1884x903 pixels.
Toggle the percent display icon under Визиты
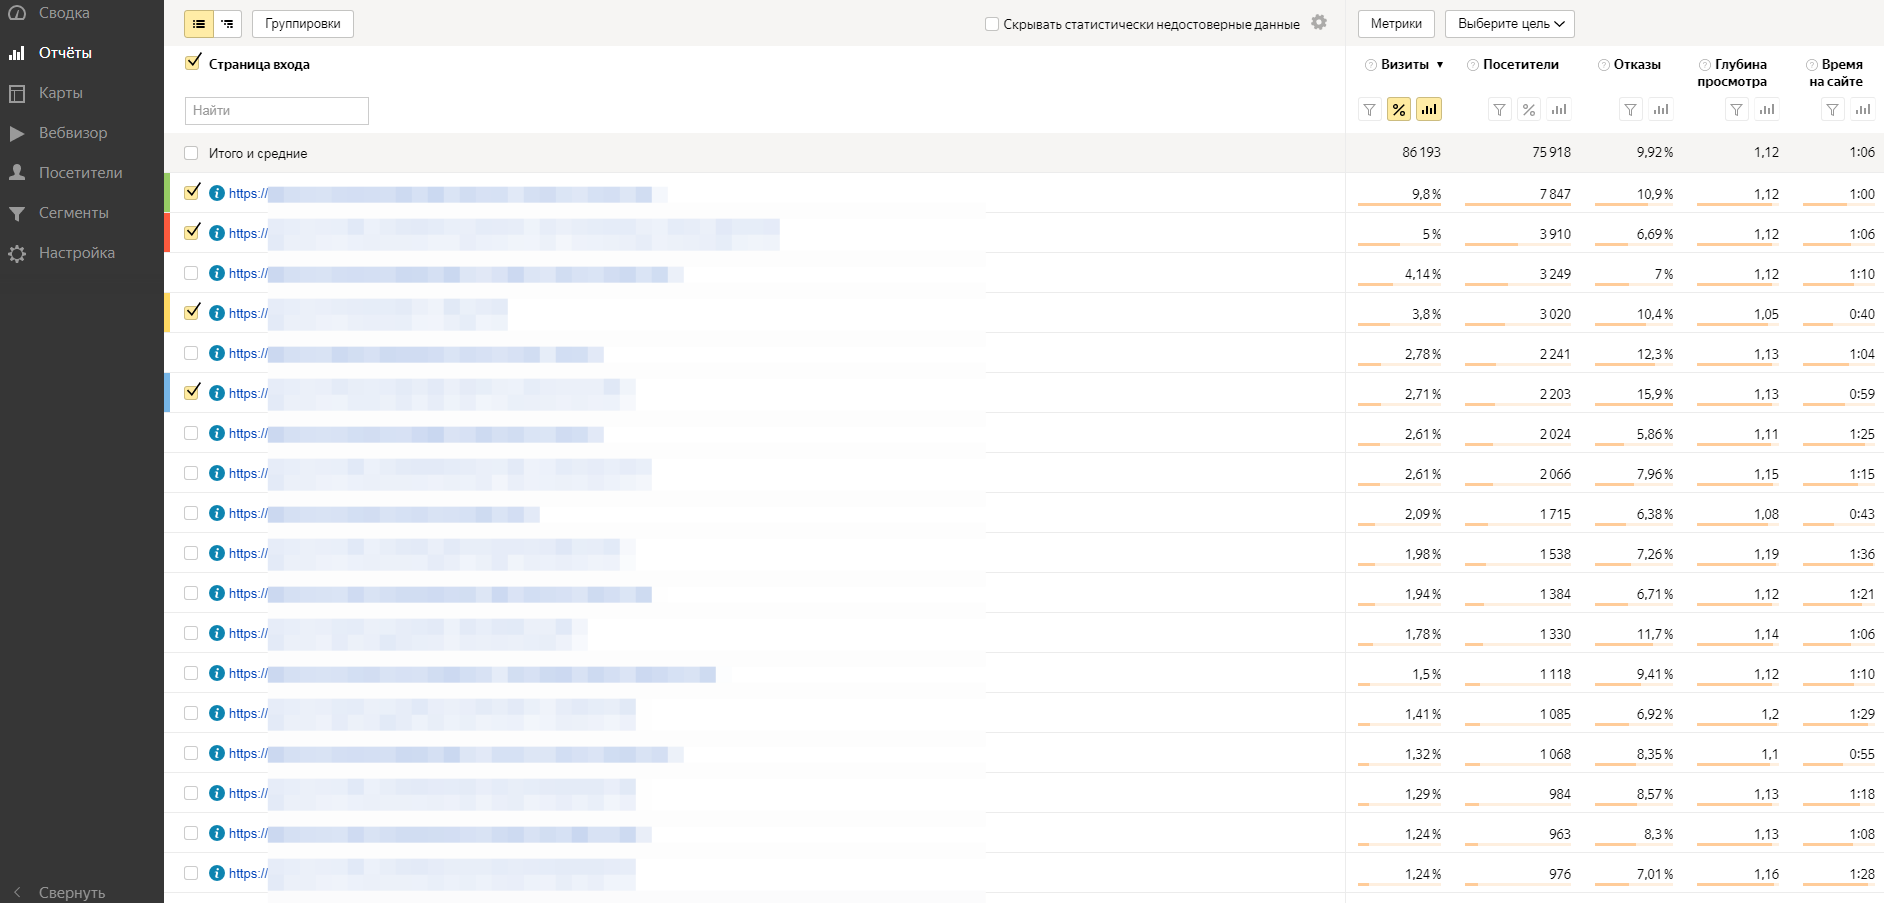coord(1399,110)
